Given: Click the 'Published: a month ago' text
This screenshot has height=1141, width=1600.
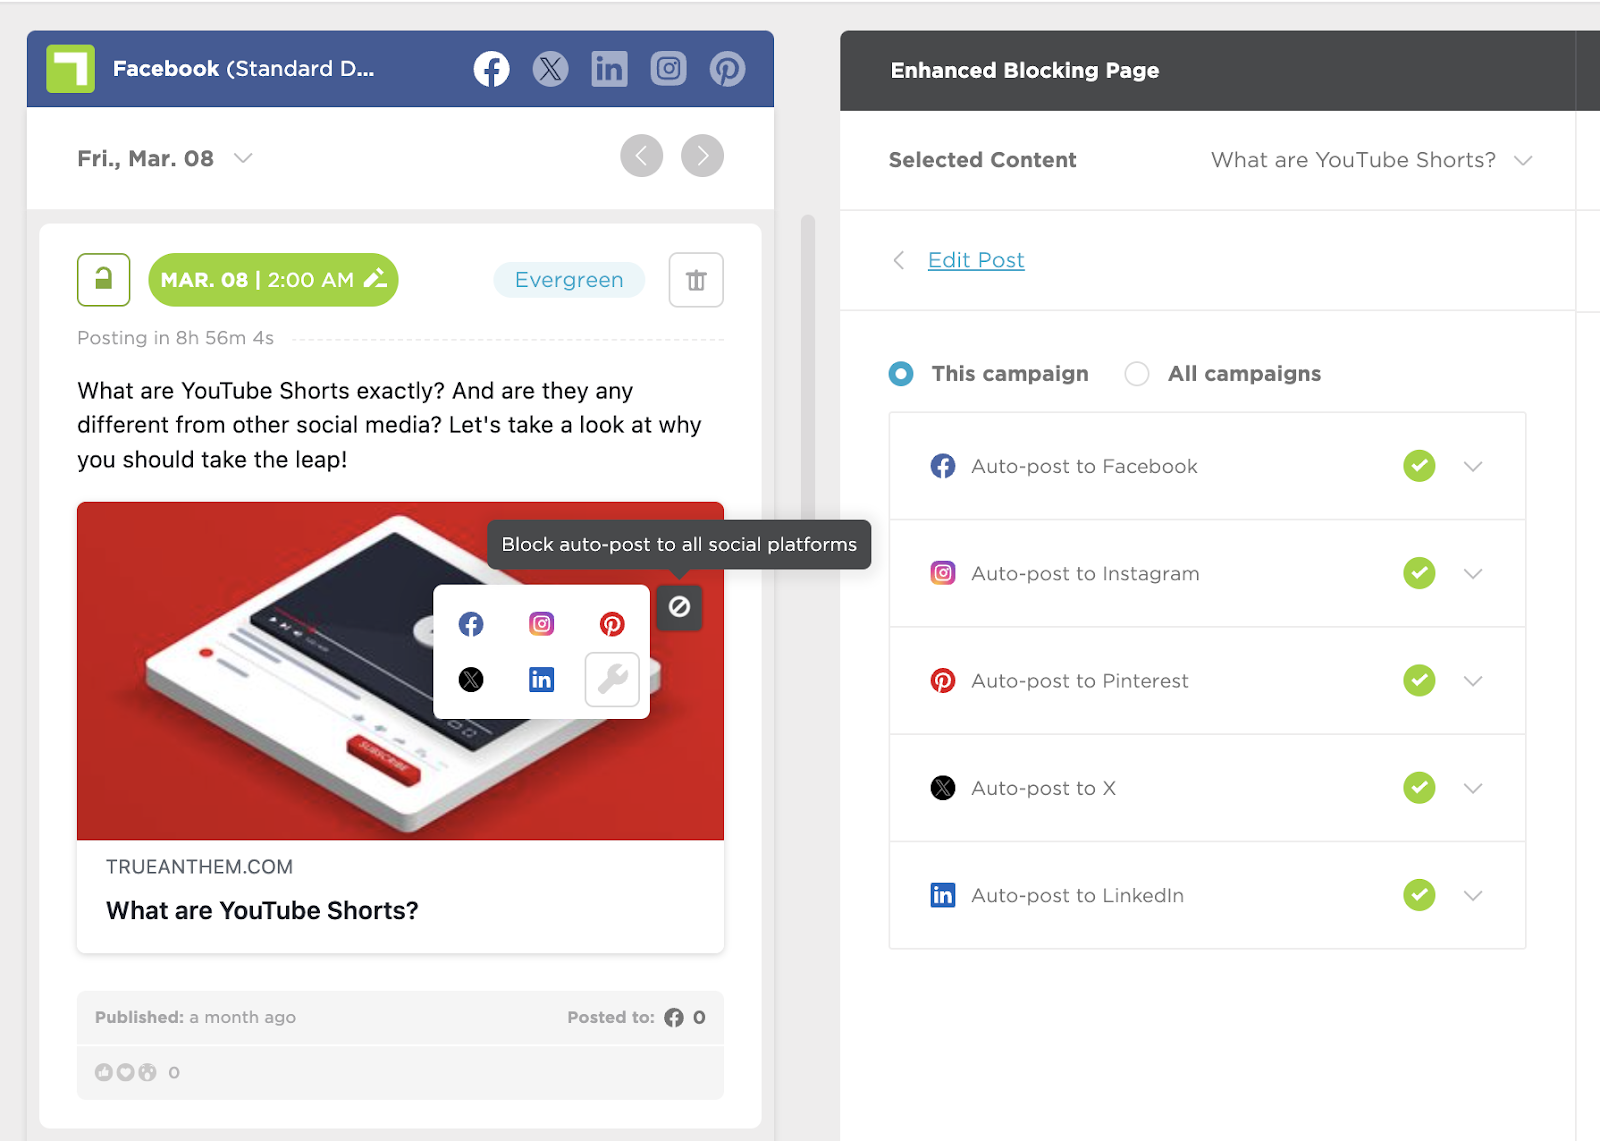Looking at the screenshot, I should click(195, 1017).
